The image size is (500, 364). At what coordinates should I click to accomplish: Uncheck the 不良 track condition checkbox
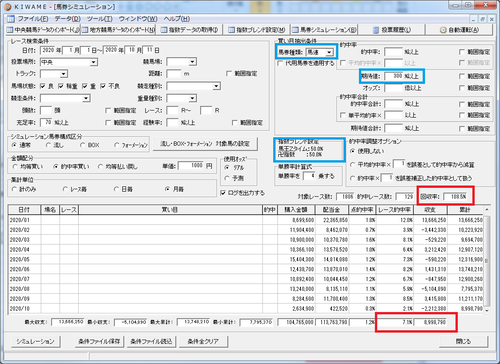[103, 86]
